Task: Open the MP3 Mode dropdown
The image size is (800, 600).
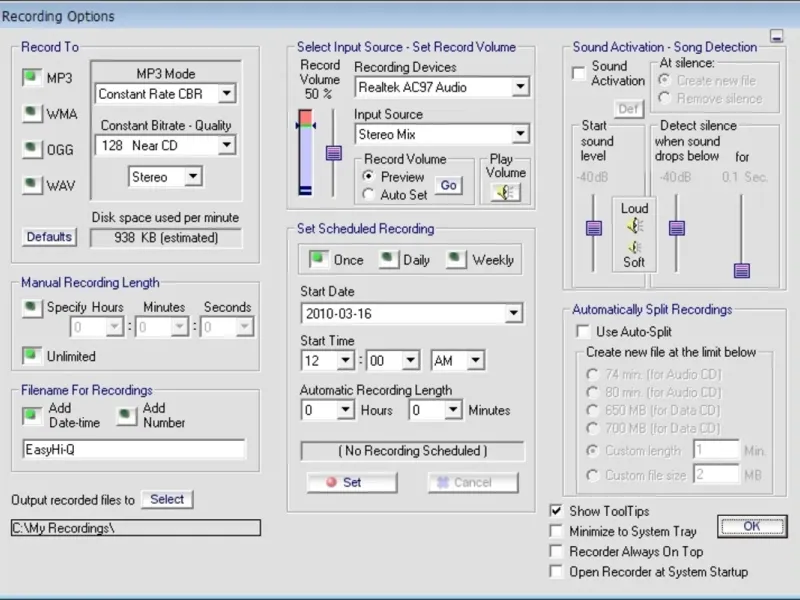Action: 227,94
